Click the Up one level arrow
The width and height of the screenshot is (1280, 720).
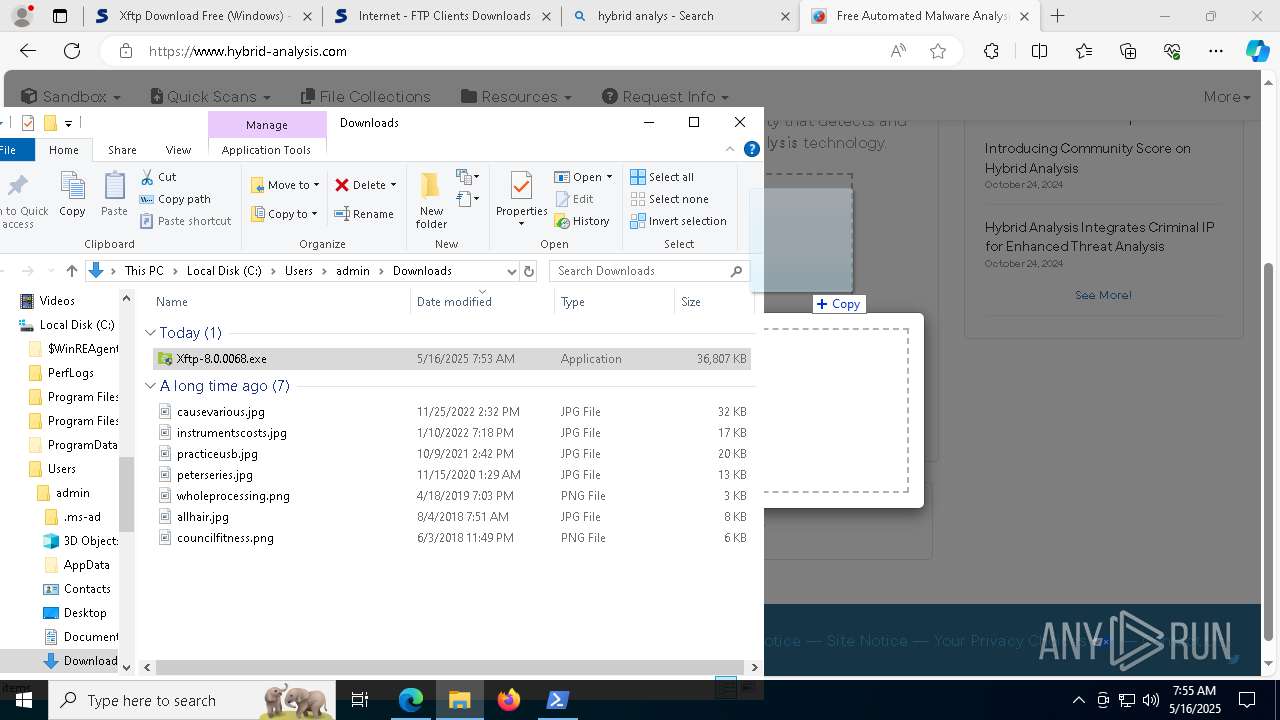tap(71, 271)
